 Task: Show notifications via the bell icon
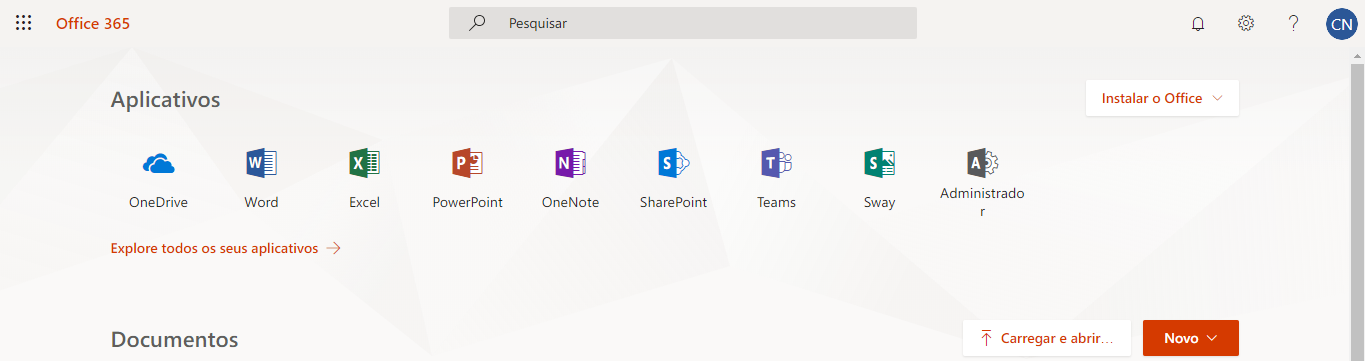1198,23
